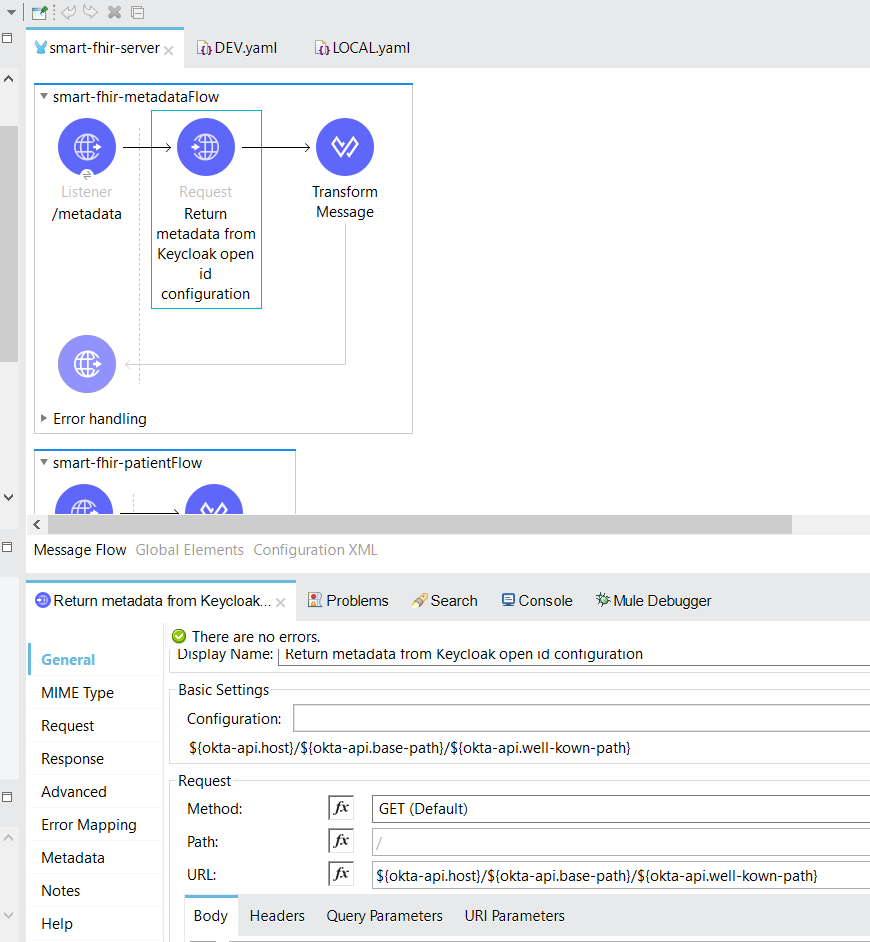Click the delete X toolbar icon
The image size is (870, 942).
pyautogui.click(x=114, y=13)
